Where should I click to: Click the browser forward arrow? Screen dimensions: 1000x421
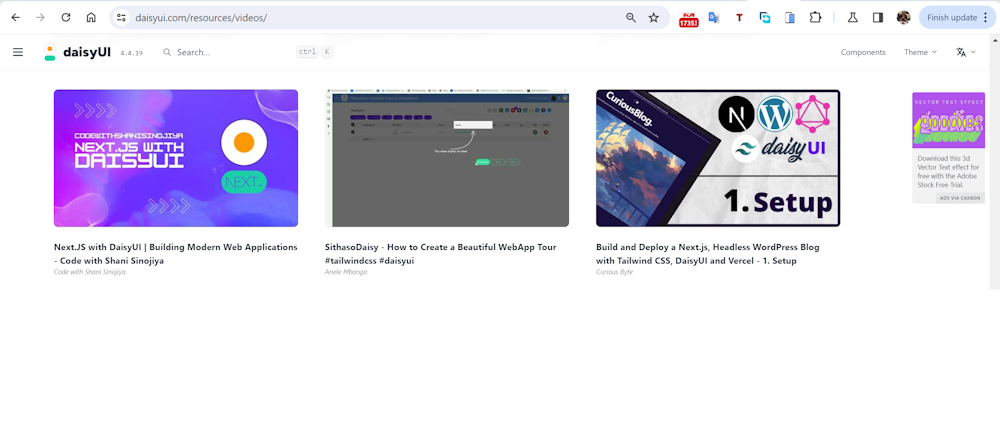(40, 18)
